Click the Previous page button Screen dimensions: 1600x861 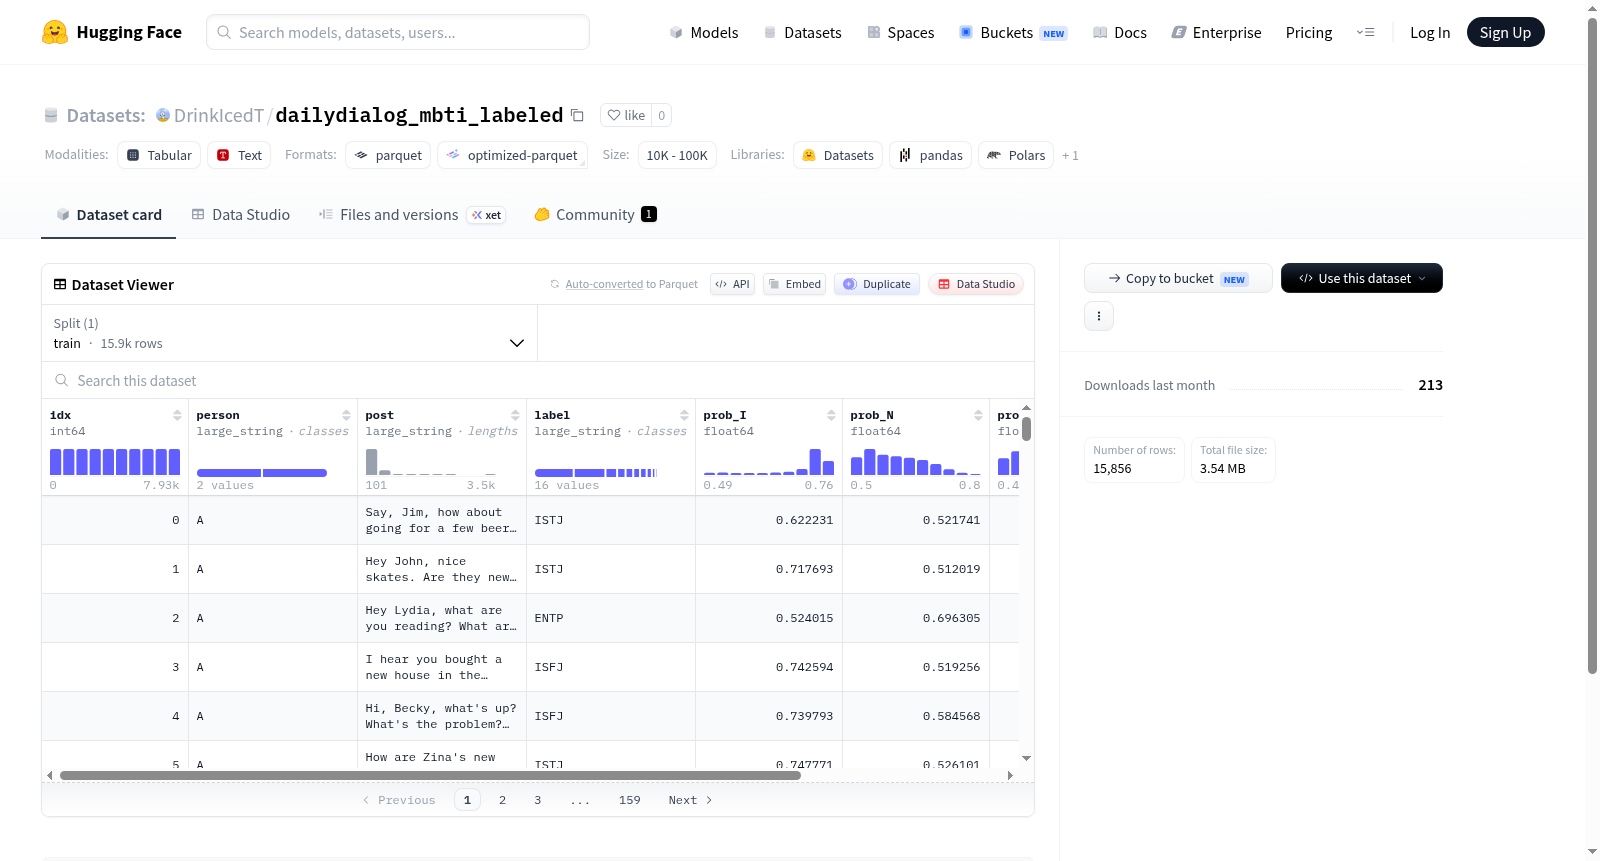(x=399, y=800)
